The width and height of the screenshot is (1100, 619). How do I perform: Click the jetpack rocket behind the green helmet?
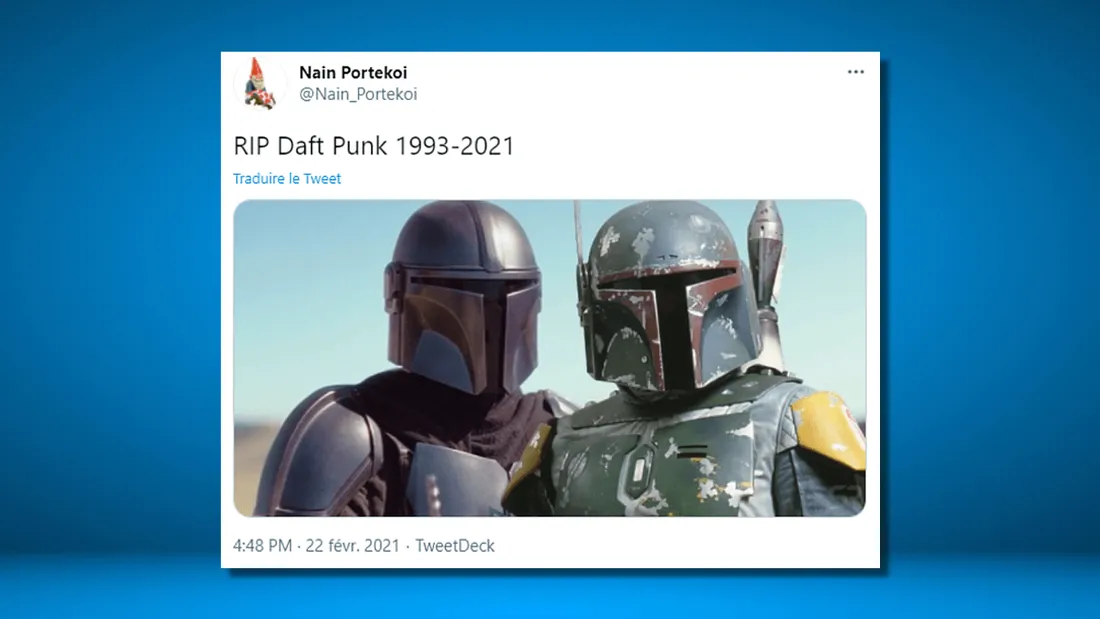pos(765,250)
